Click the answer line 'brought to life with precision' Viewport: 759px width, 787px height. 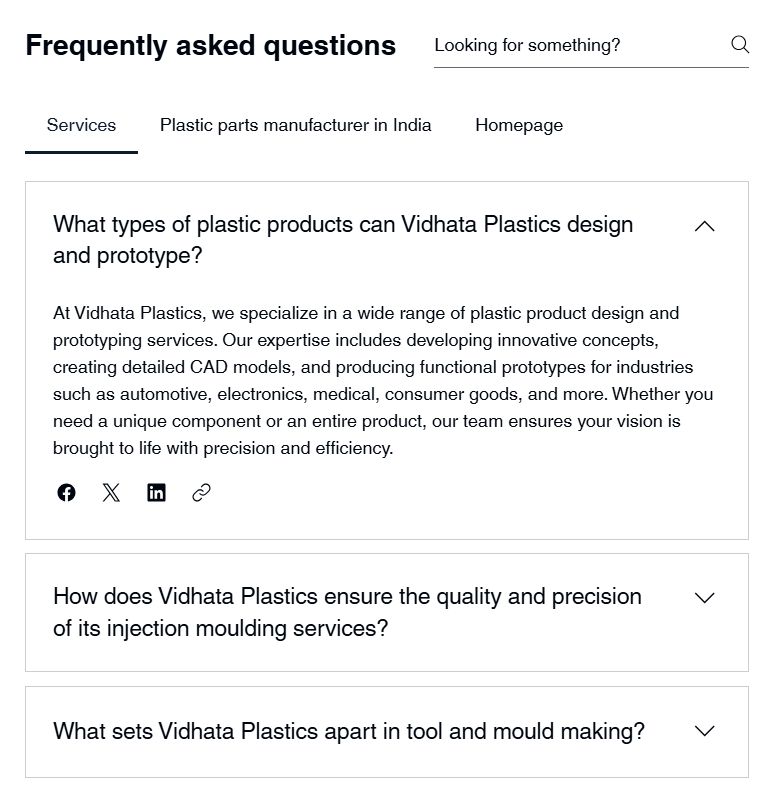coord(222,448)
